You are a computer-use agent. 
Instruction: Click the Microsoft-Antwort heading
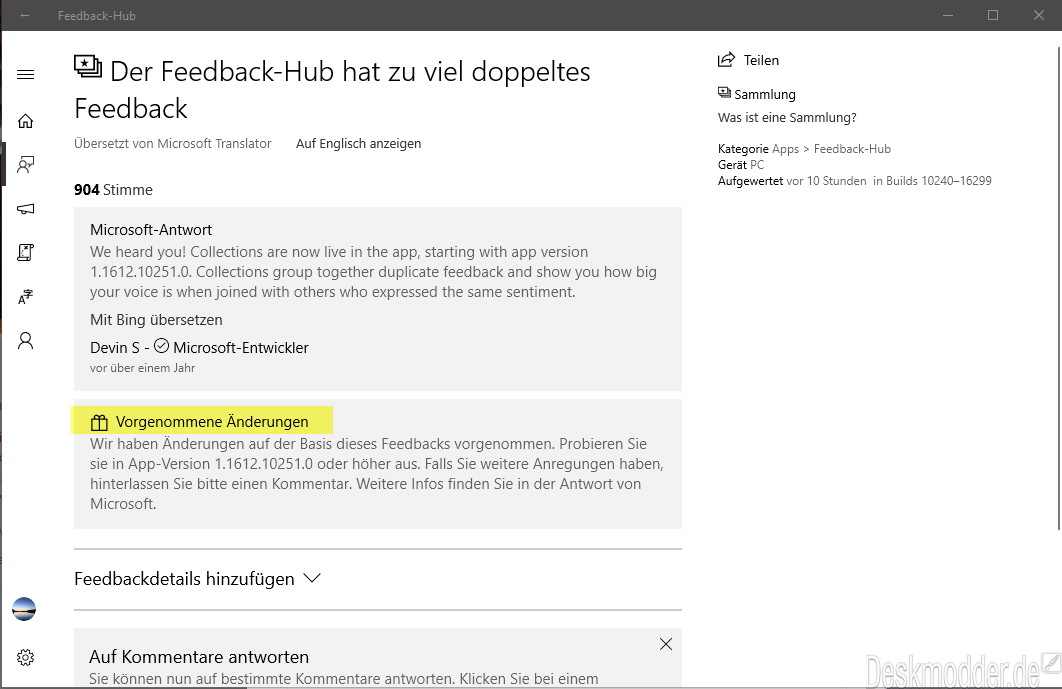pos(151,230)
